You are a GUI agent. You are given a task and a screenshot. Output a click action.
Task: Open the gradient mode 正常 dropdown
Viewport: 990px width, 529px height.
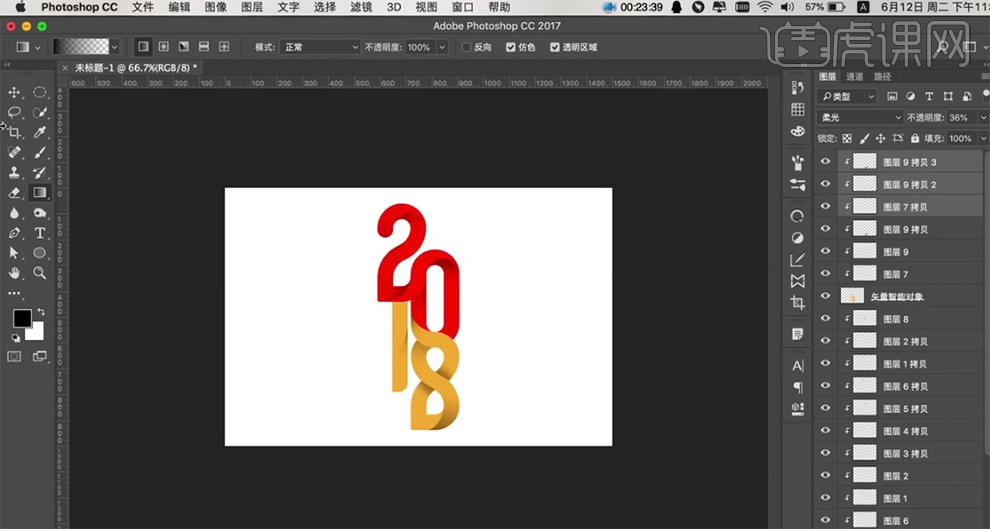320,47
